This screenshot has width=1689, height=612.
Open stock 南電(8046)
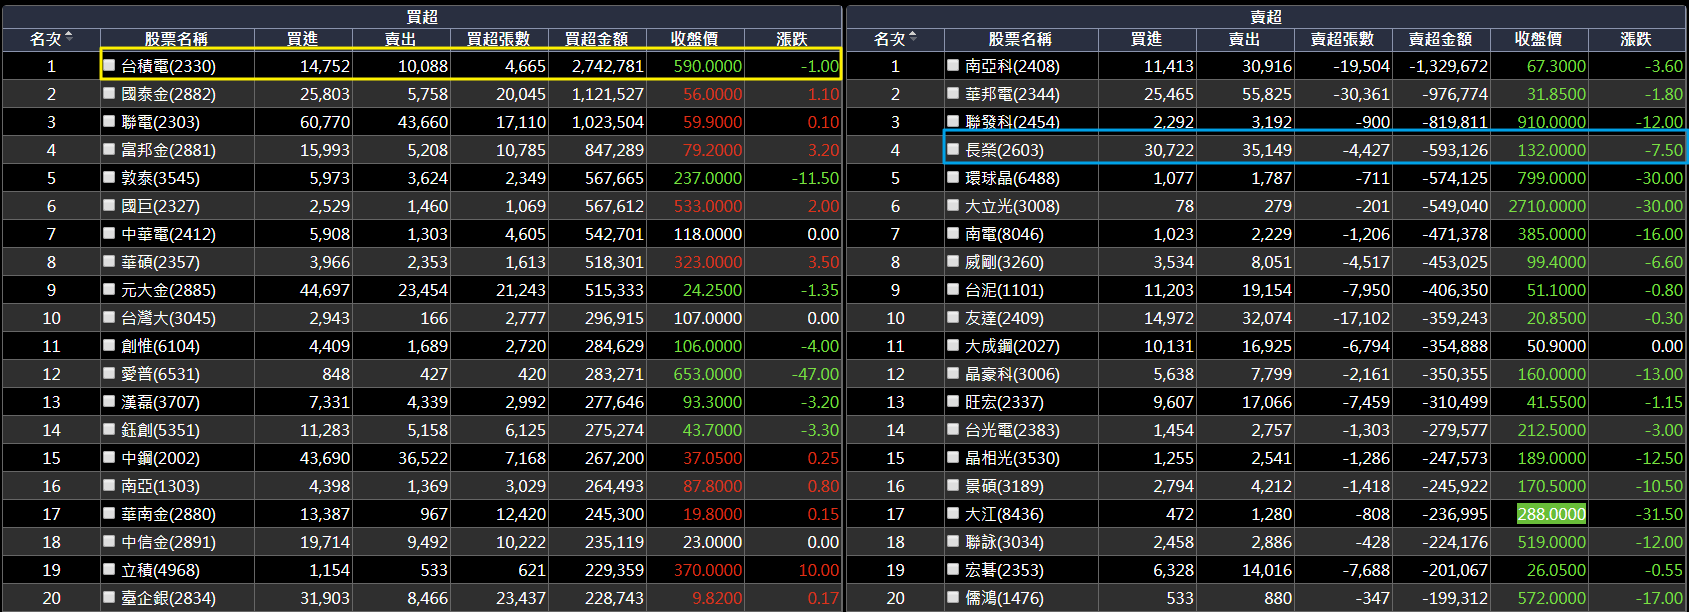pyautogui.click(x=1004, y=234)
